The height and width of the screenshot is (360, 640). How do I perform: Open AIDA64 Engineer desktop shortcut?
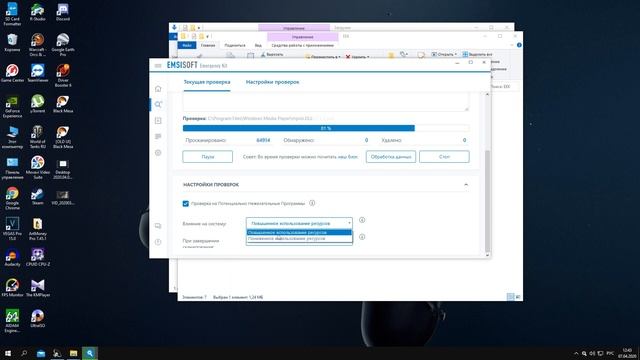click(x=12, y=321)
